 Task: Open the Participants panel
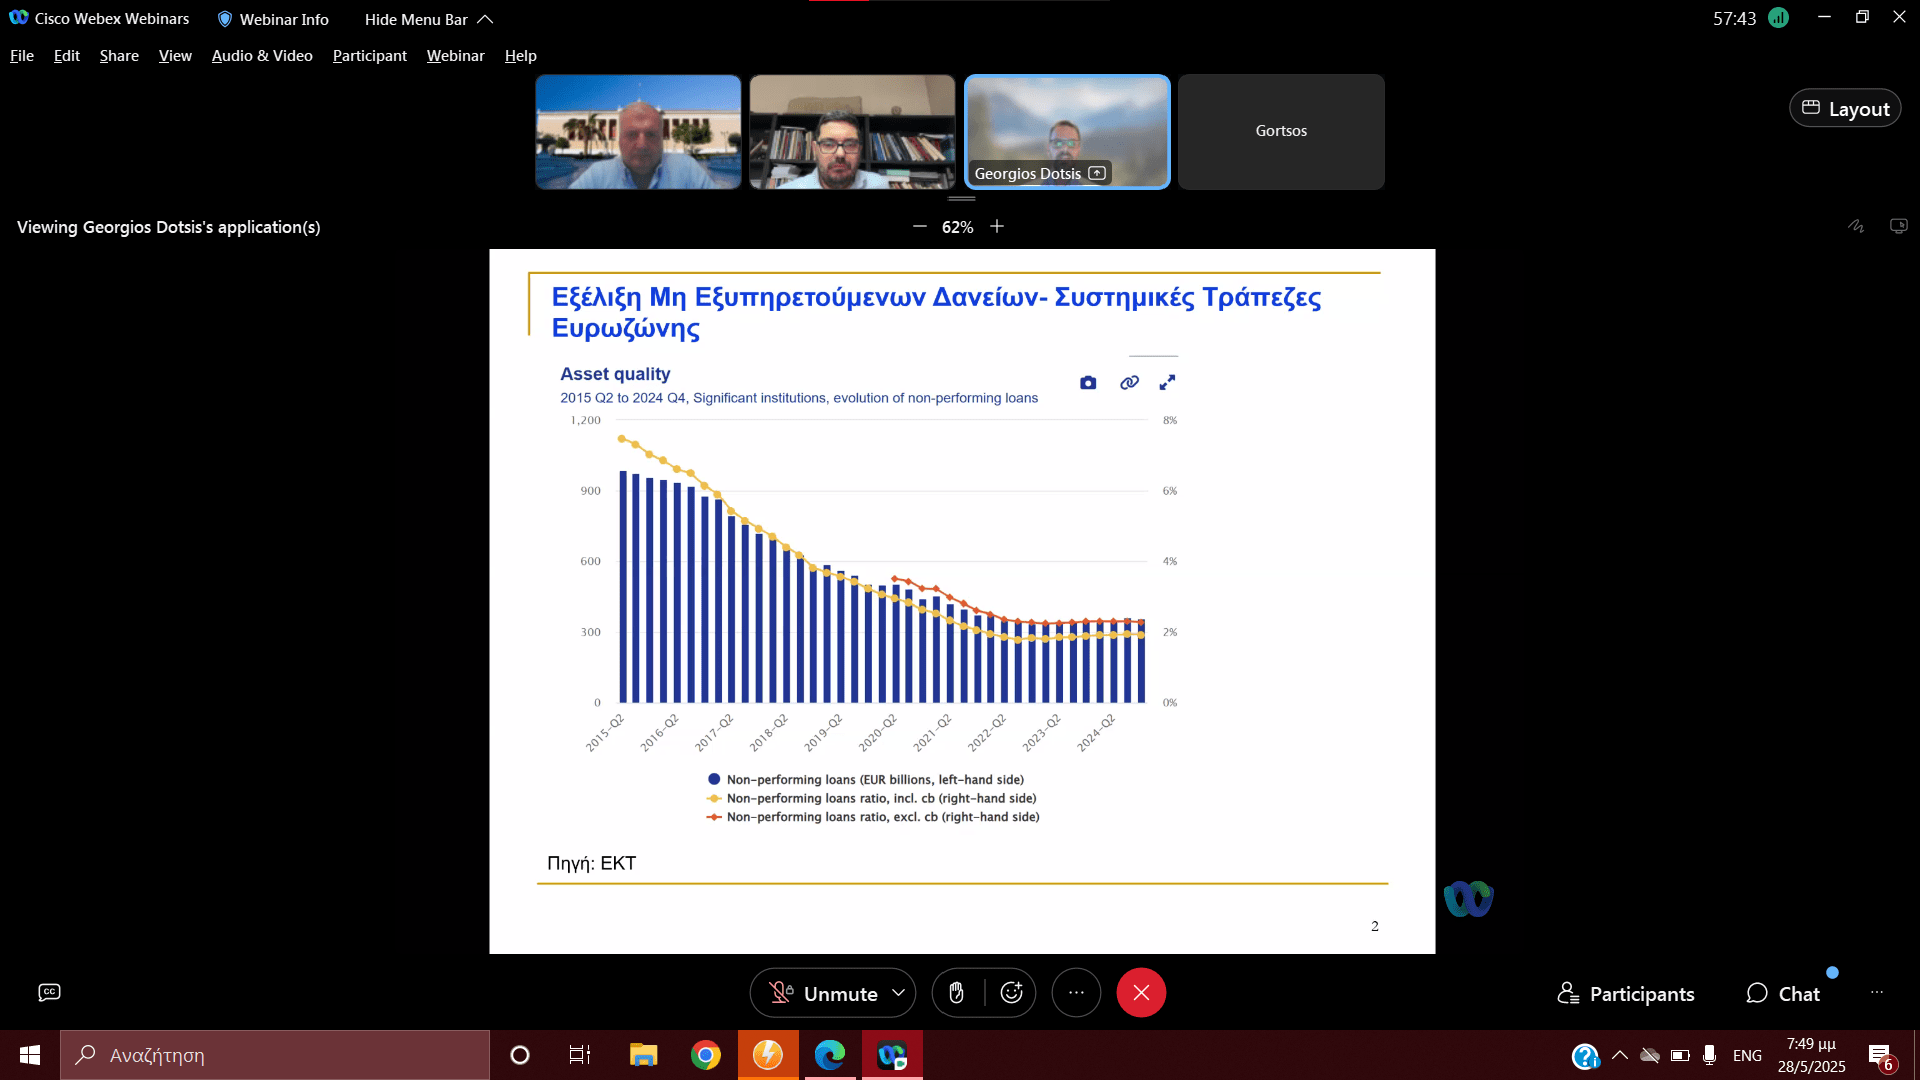click(x=1626, y=993)
